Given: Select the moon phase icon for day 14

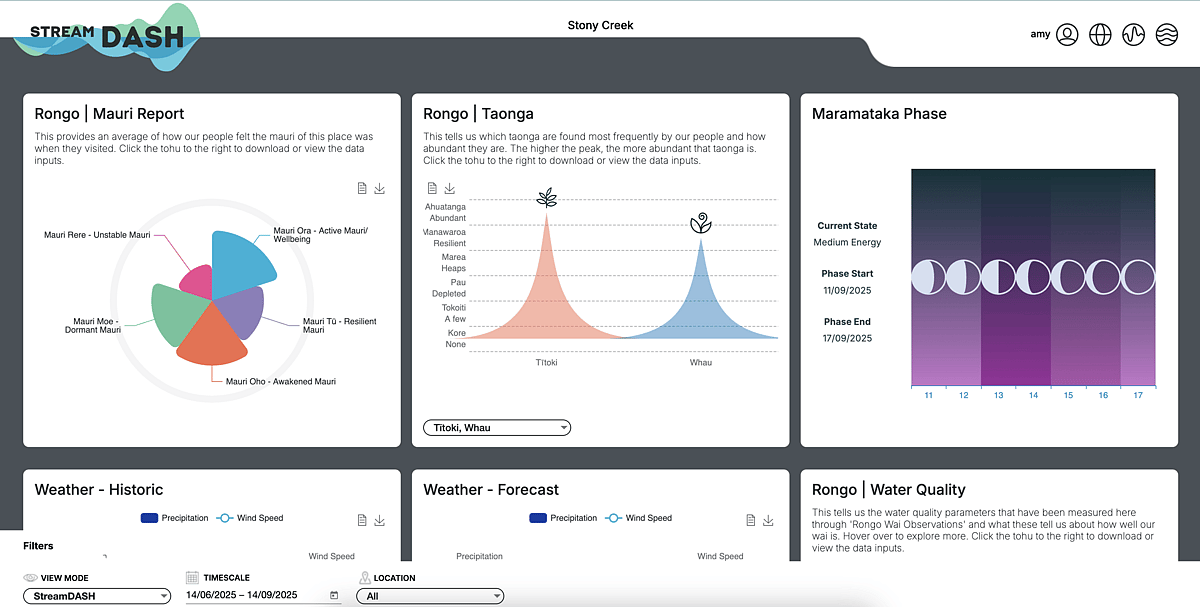Looking at the screenshot, I should pyautogui.click(x=1033, y=276).
